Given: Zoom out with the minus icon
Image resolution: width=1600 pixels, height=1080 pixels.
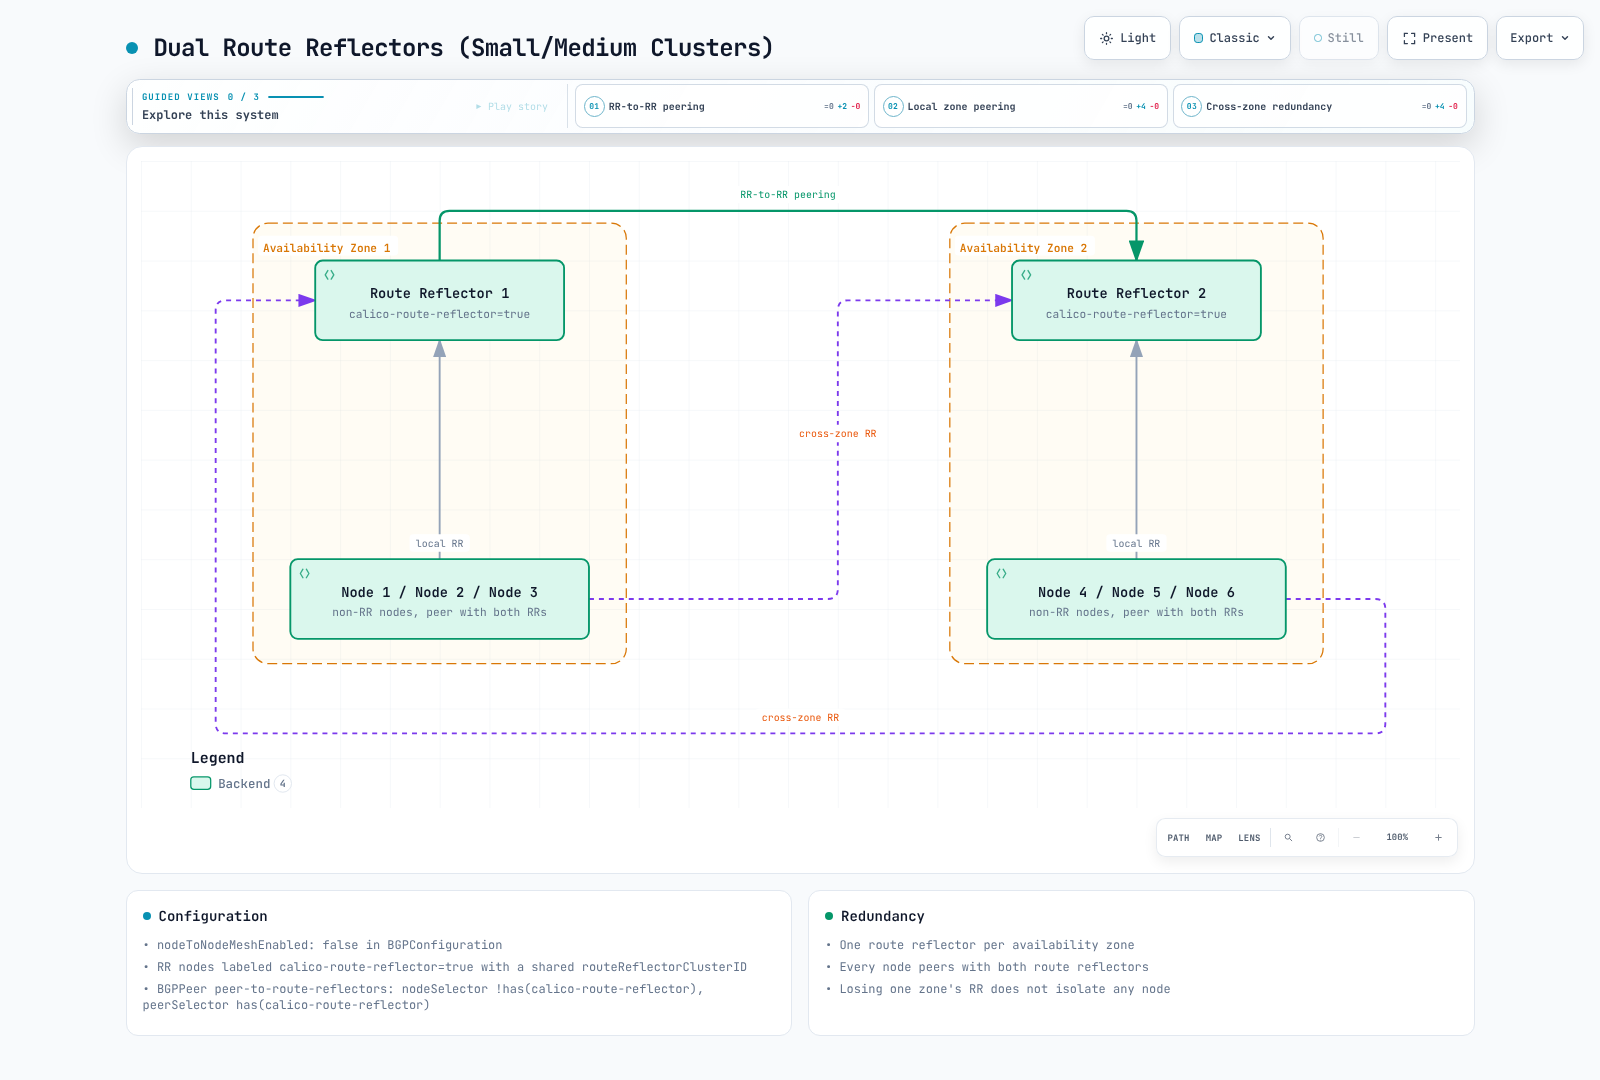Looking at the screenshot, I should click(1356, 838).
